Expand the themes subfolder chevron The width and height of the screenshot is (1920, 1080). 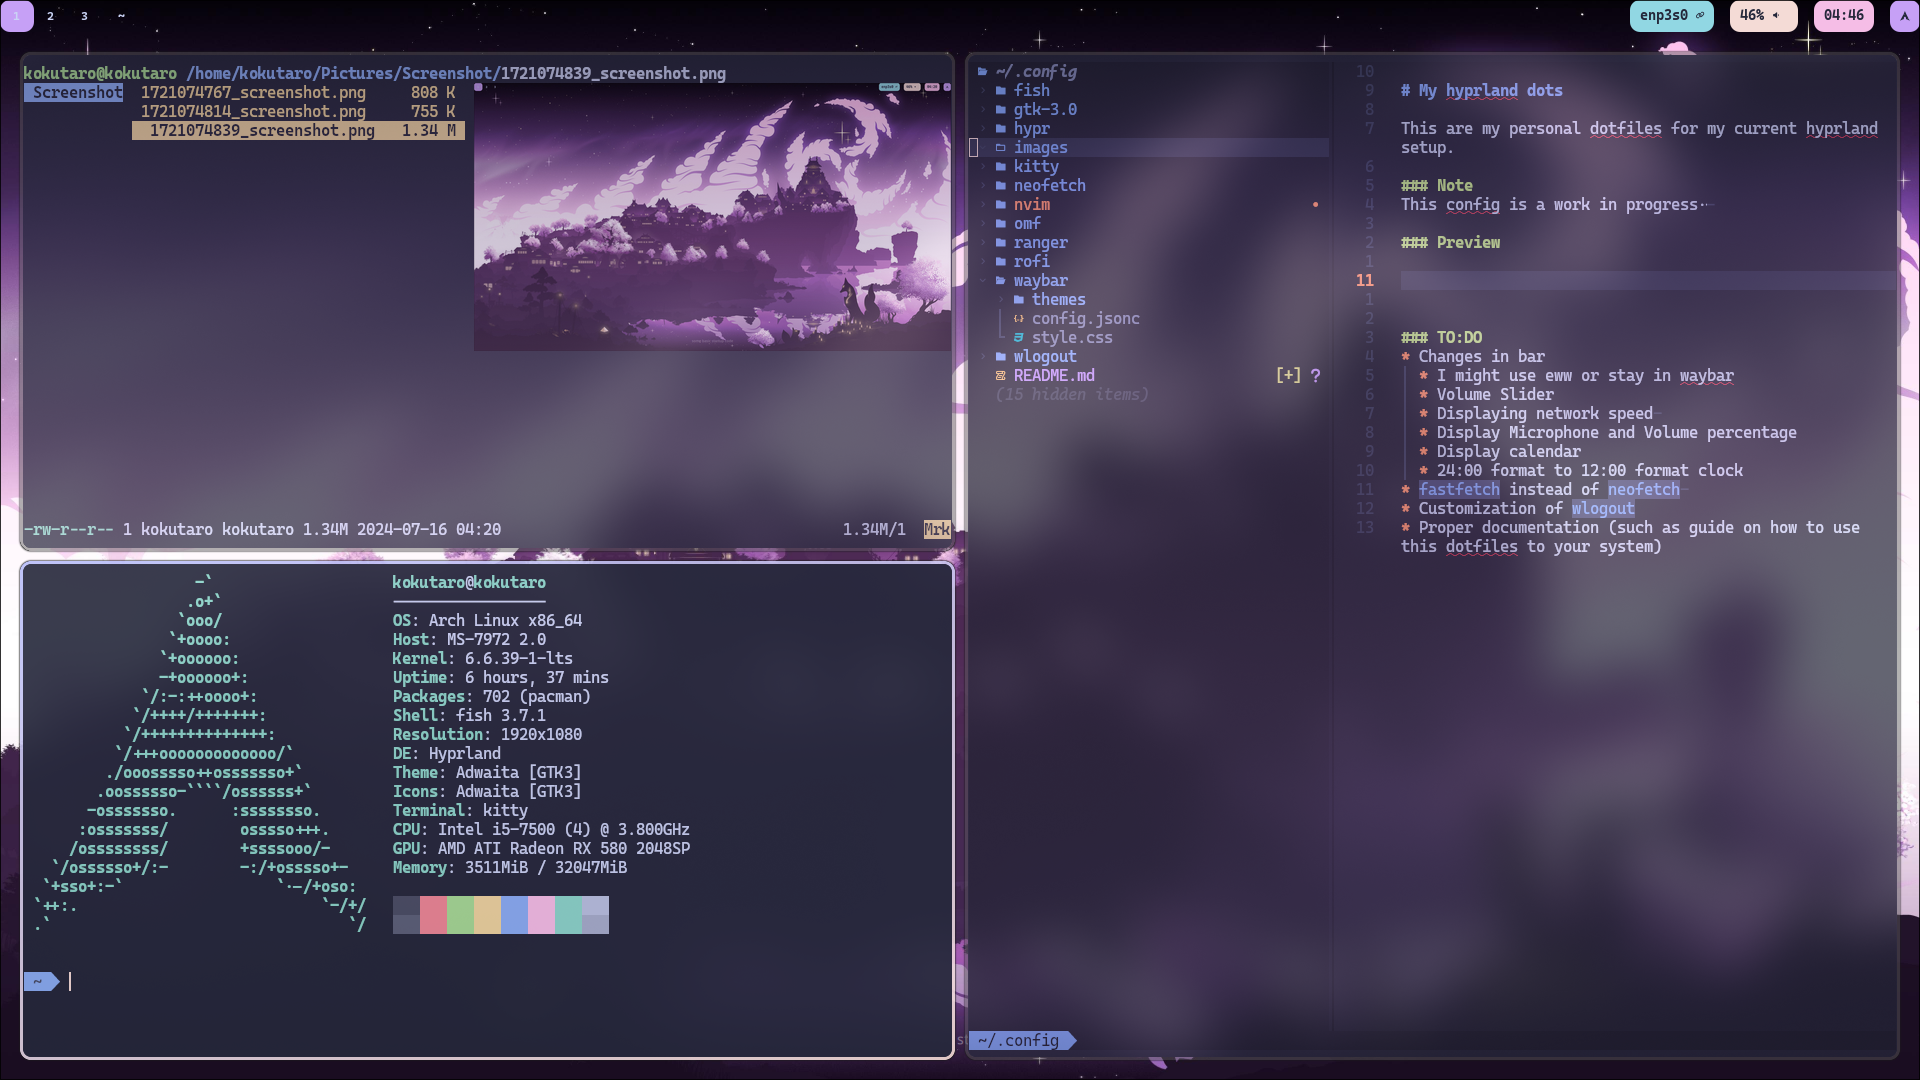[1002, 300]
